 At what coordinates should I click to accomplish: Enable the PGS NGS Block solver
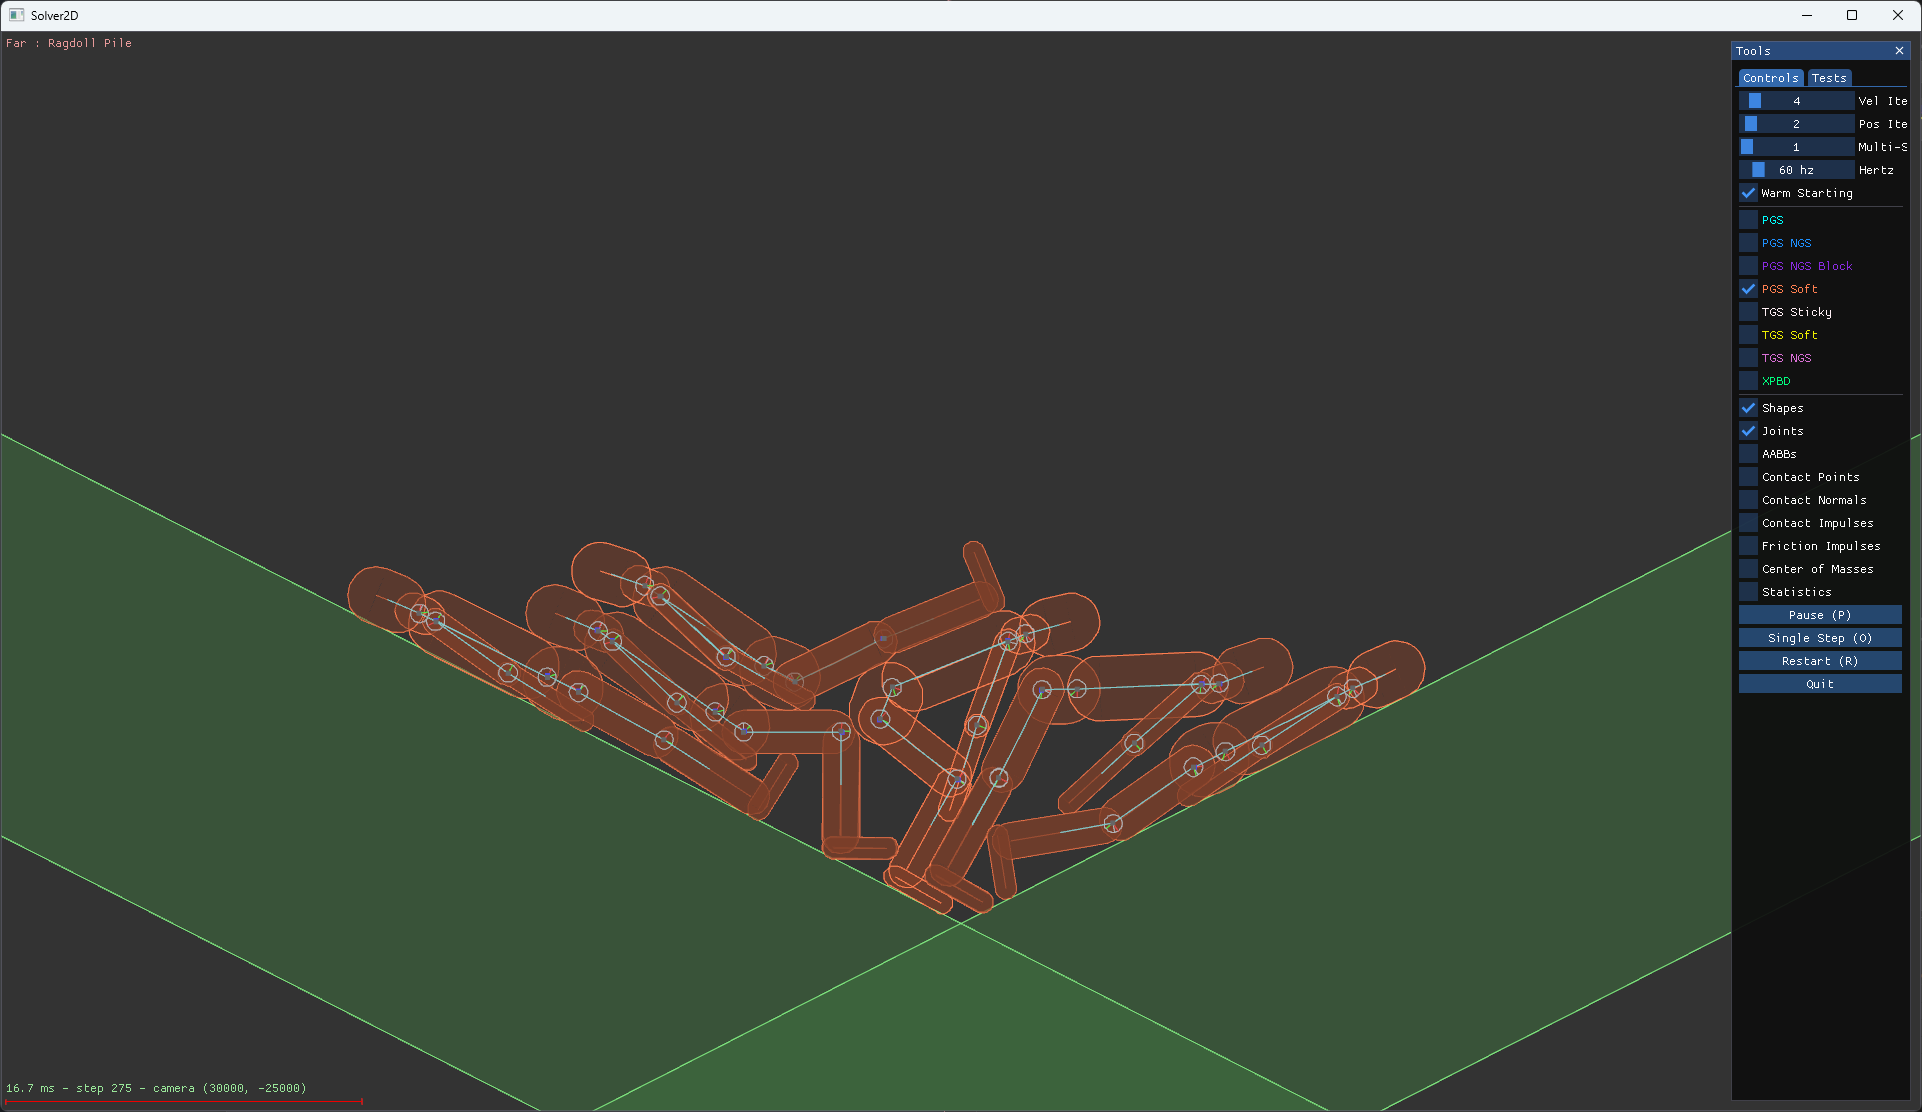coord(1748,266)
